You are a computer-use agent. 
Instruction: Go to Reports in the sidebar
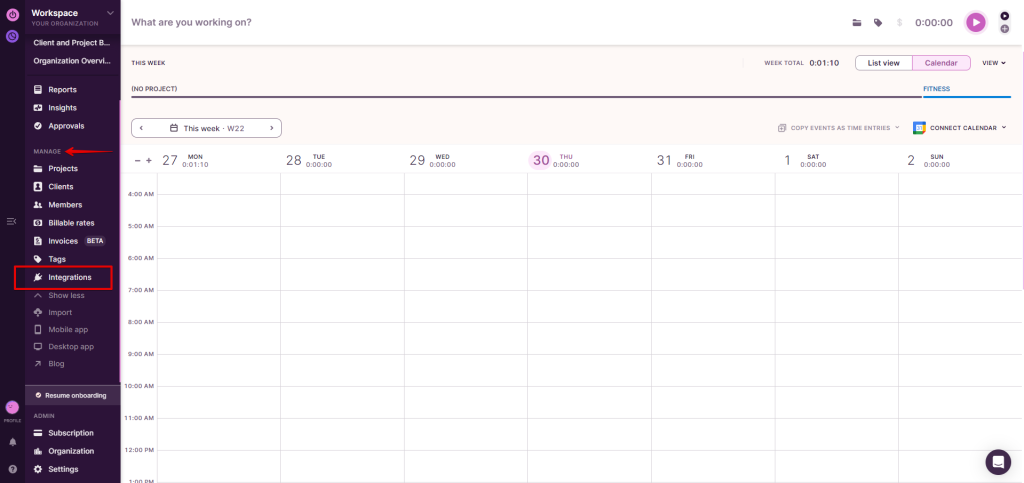(62, 90)
